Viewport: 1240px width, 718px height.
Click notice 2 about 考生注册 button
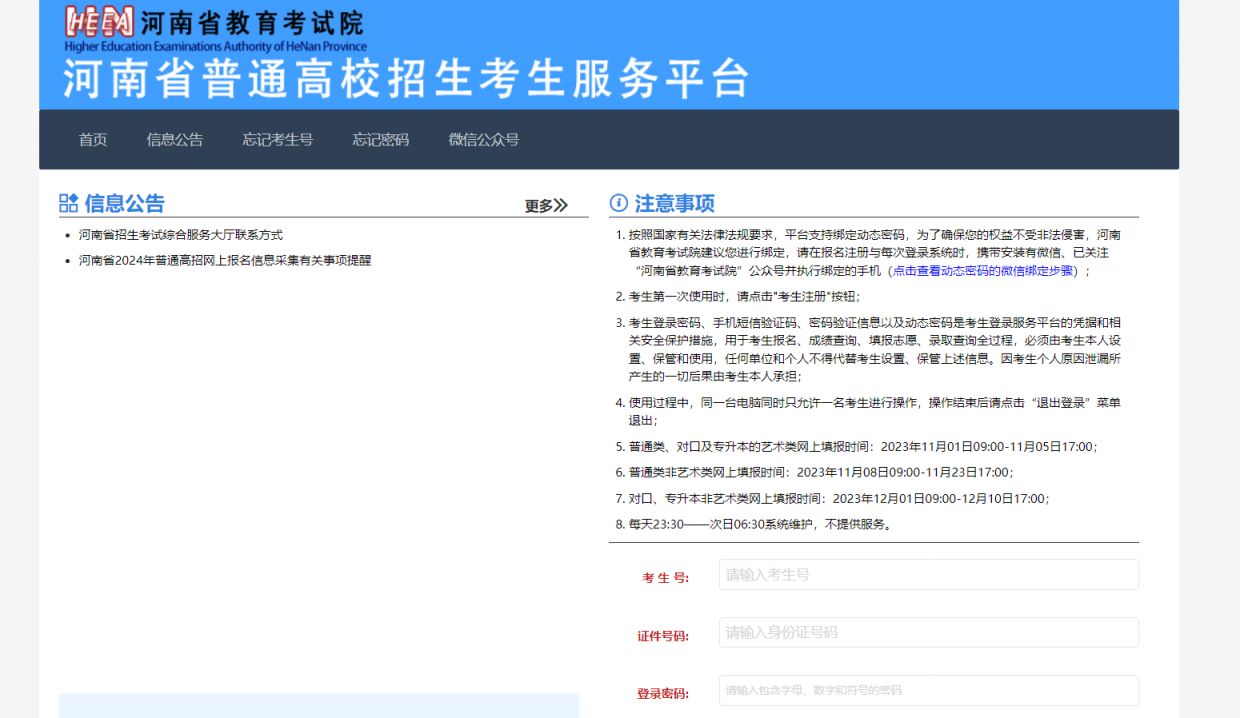click(x=743, y=297)
